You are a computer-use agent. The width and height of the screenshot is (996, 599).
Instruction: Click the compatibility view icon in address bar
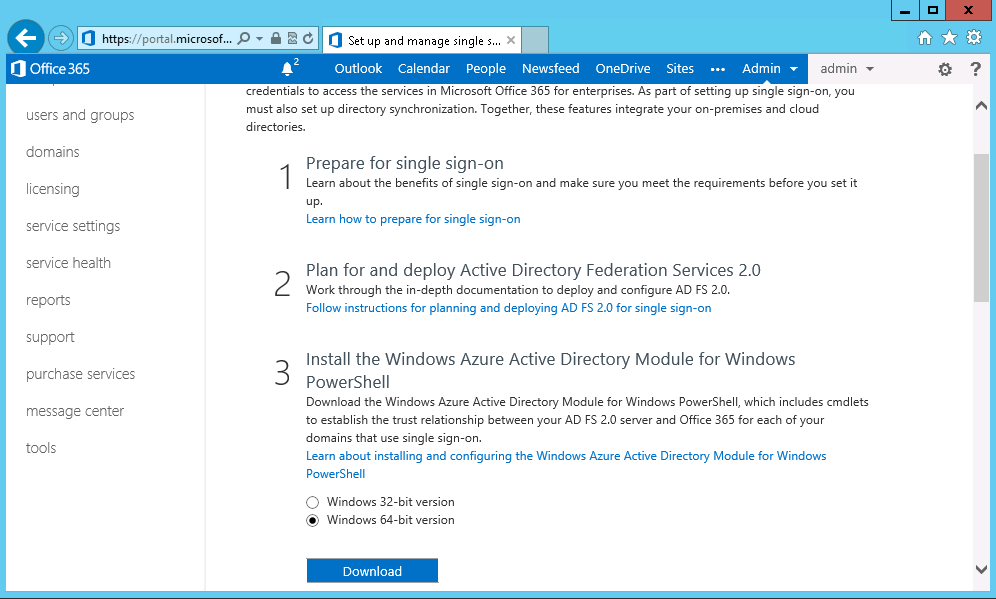coord(292,39)
